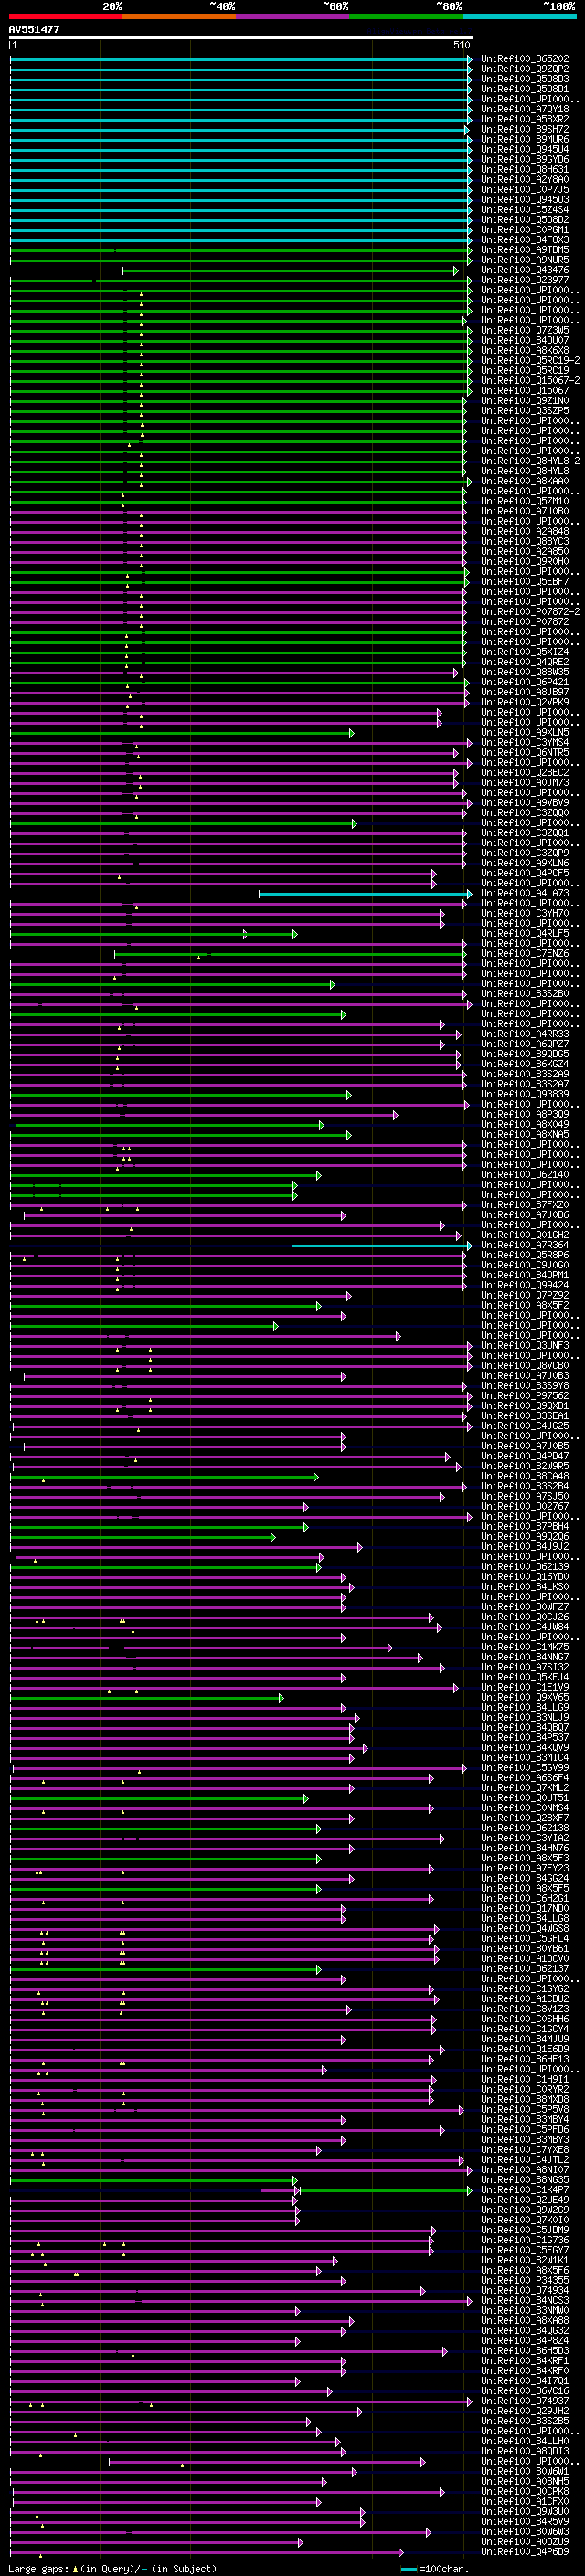This screenshot has width=585, height=2576.
Task: Select label UniRef100_Q8BYC3
Action: point(524,541)
